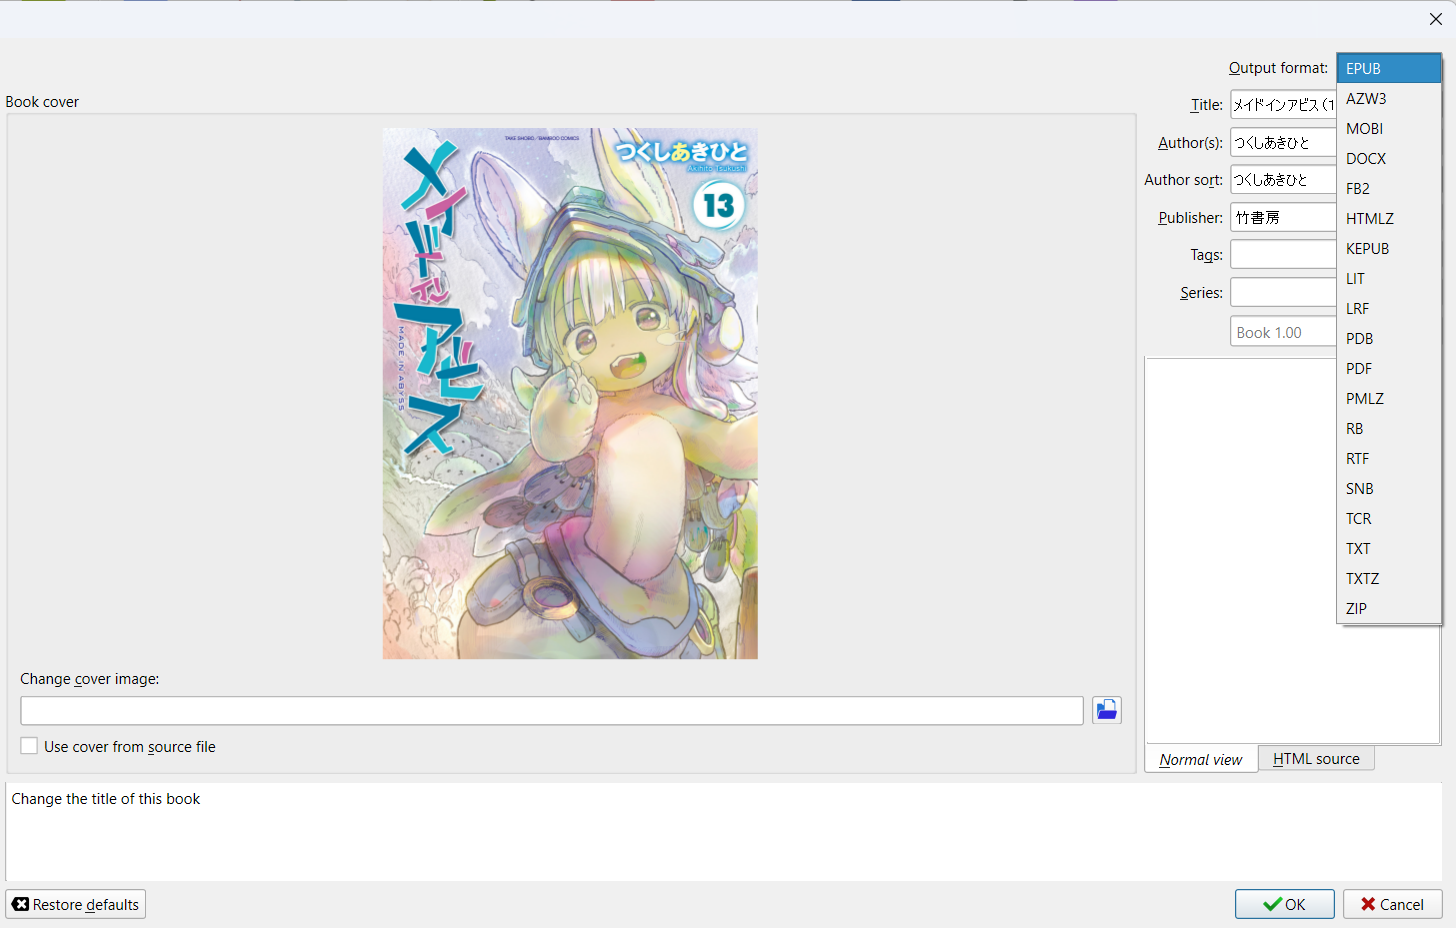Cancel the conversion dialog
The width and height of the screenshot is (1456, 928).
tap(1392, 904)
